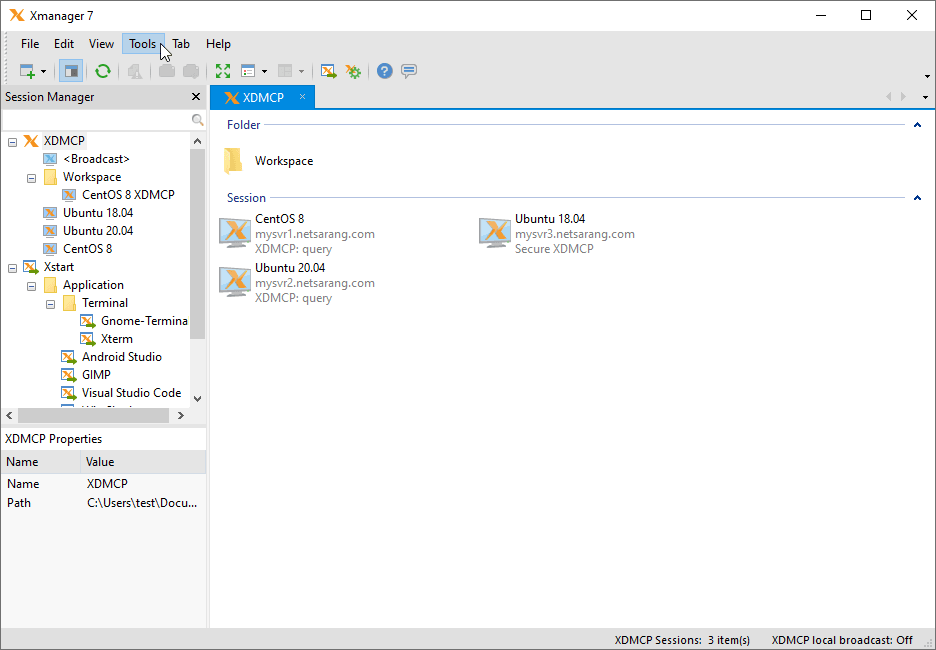Click tree horizontal scrollbar left arrow
The height and width of the screenshot is (650, 936).
click(x=10, y=415)
